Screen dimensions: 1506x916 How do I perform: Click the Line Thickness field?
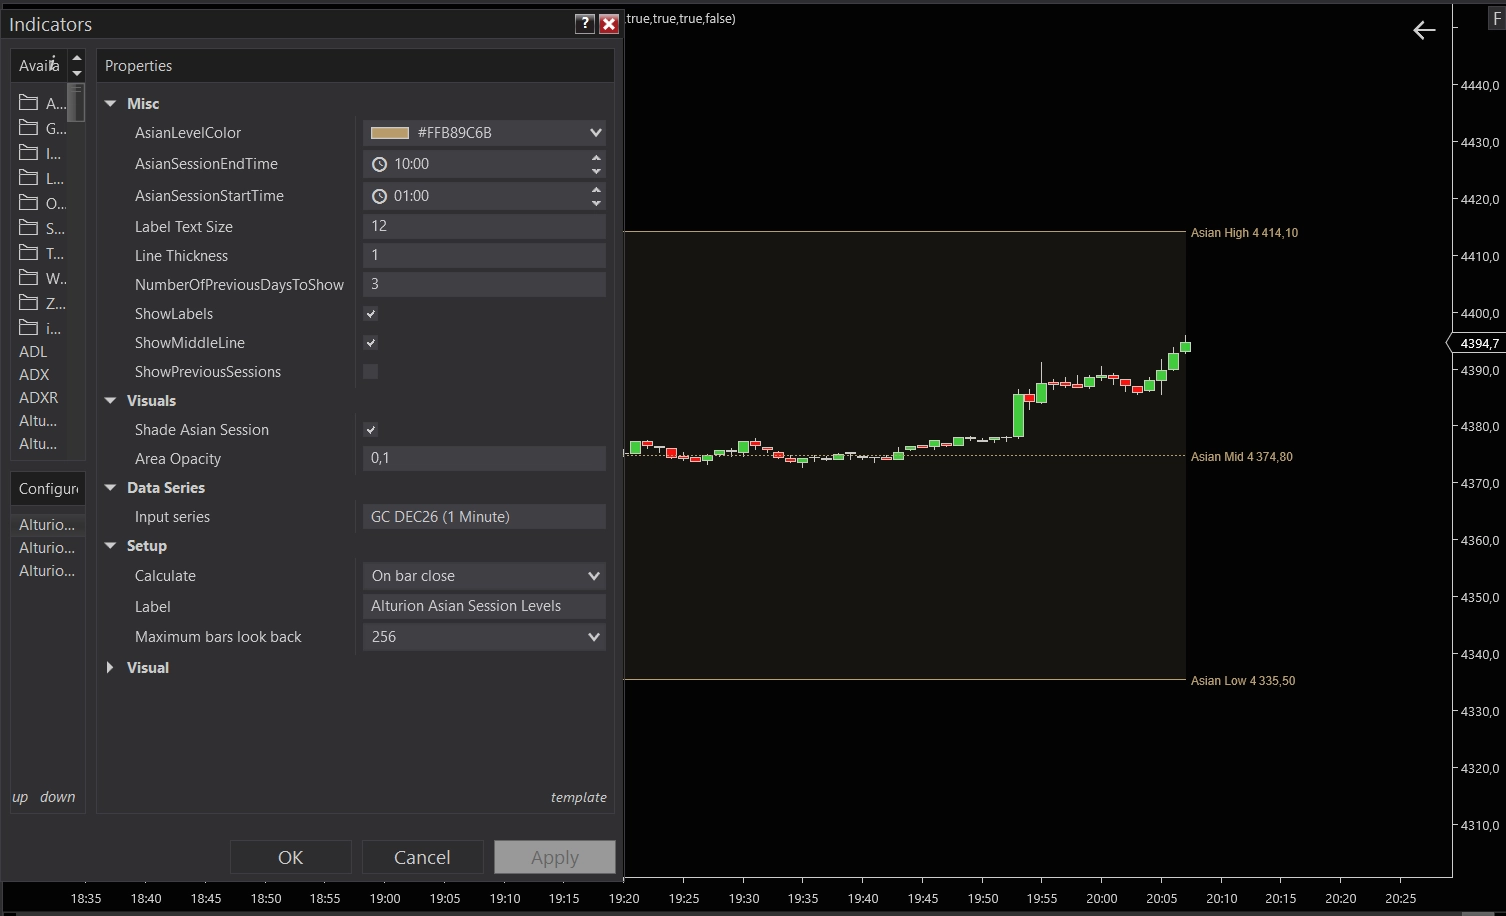click(x=484, y=255)
